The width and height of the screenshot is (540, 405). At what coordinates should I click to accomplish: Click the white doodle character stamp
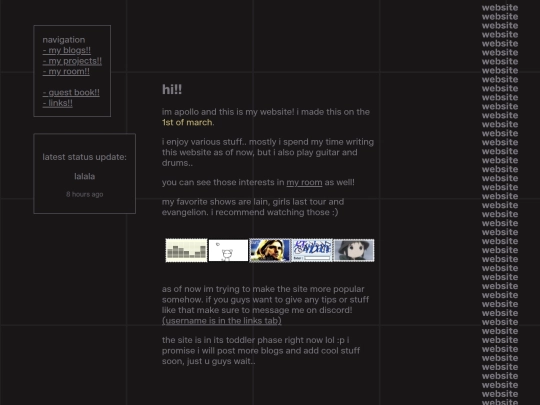point(228,250)
